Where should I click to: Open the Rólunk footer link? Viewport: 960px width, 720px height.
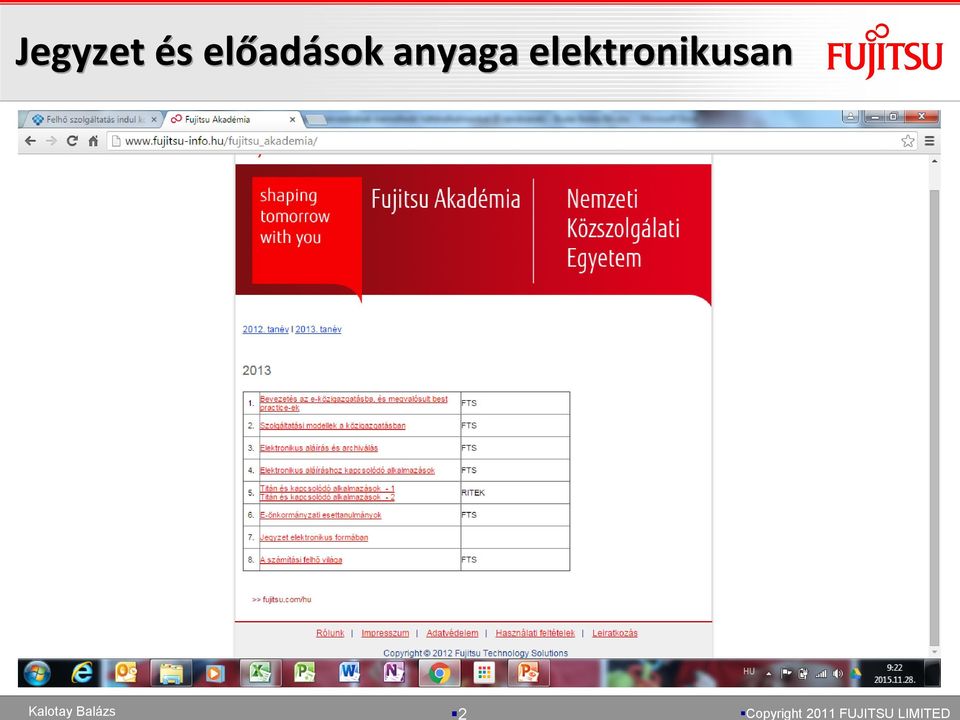tap(330, 633)
